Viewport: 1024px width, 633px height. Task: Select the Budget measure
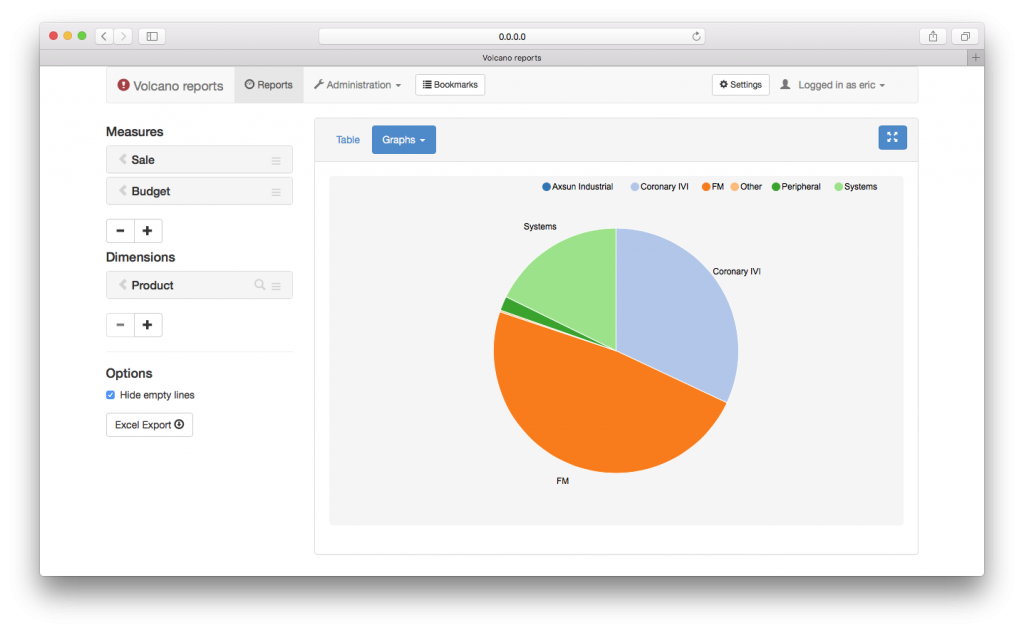(x=199, y=191)
